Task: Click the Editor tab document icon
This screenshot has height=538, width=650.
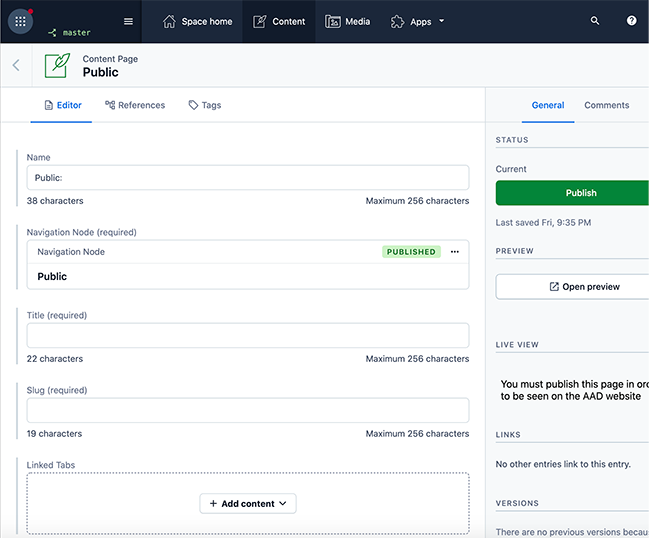Action: (x=49, y=105)
